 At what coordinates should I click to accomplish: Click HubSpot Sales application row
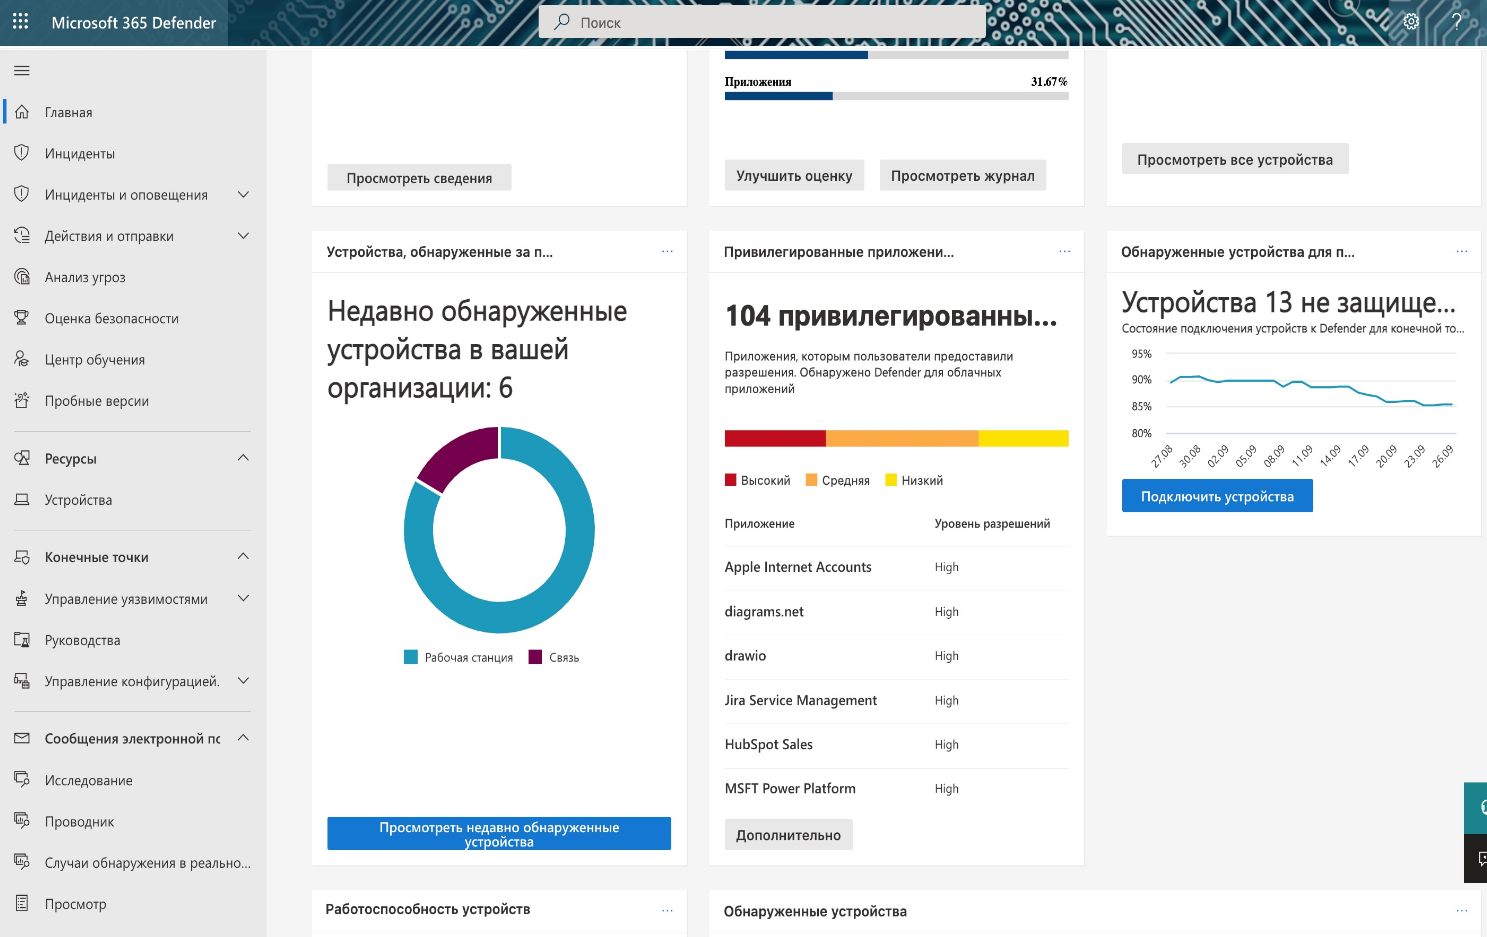(897, 745)
